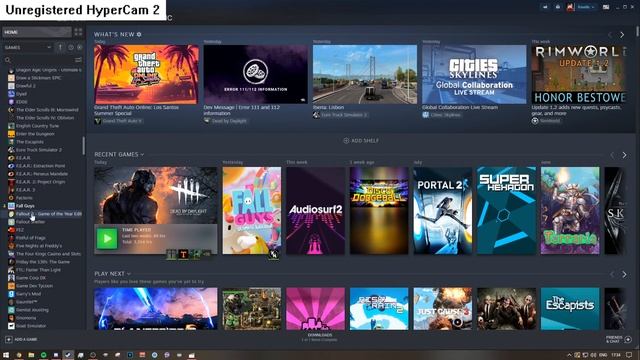Select Goat Simulator in the game list
Screen dimensions: 640x360
[31, 326]
